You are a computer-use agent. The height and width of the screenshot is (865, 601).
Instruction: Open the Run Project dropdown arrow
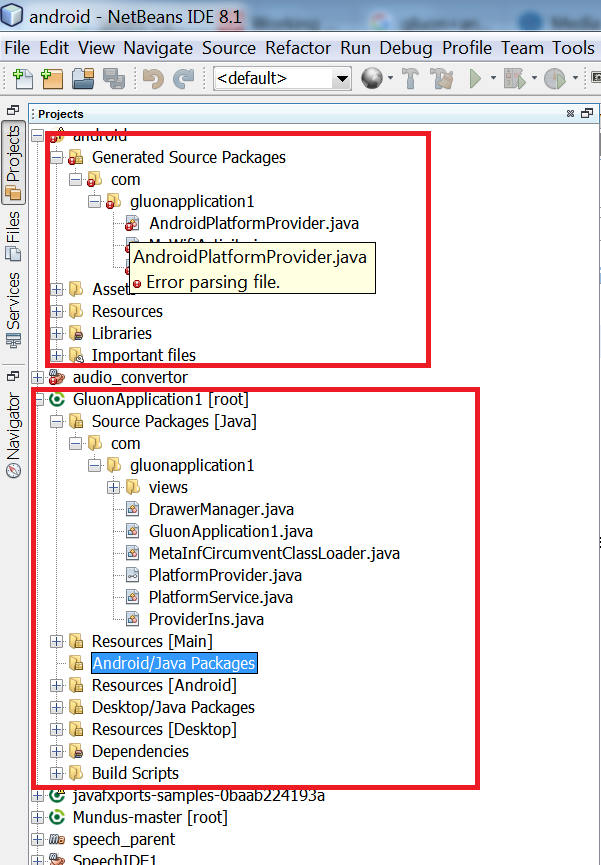[x=493, y=78]
